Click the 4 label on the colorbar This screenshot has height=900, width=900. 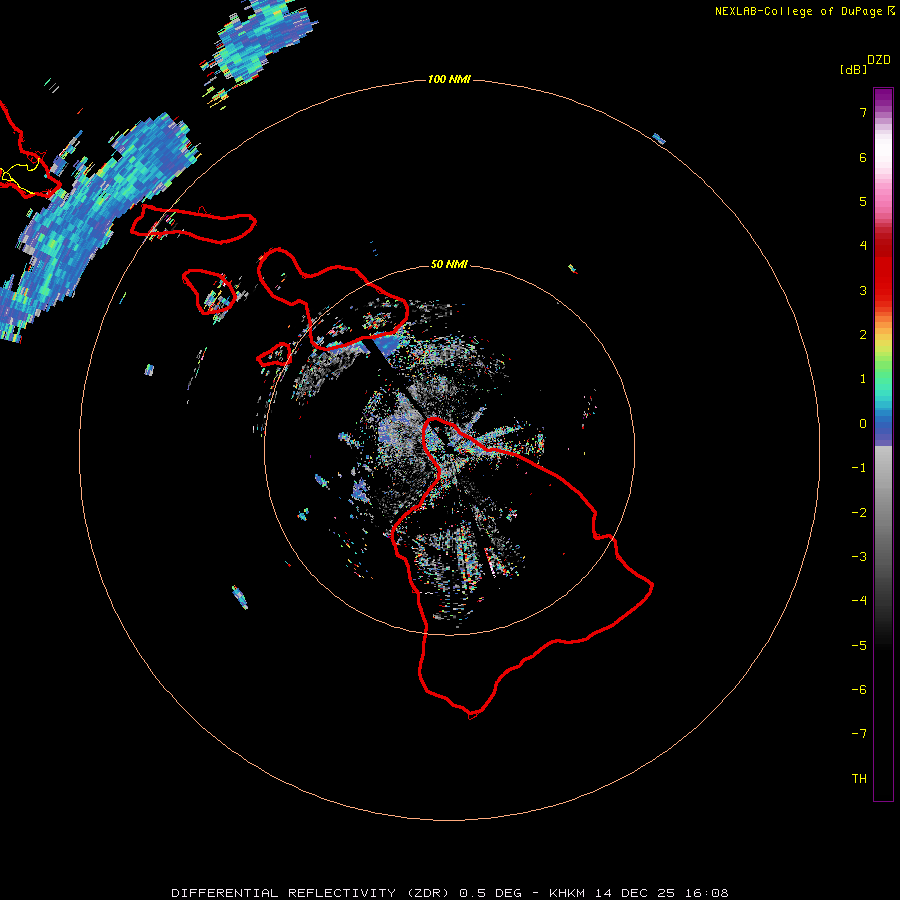click(x=863, y=246)
